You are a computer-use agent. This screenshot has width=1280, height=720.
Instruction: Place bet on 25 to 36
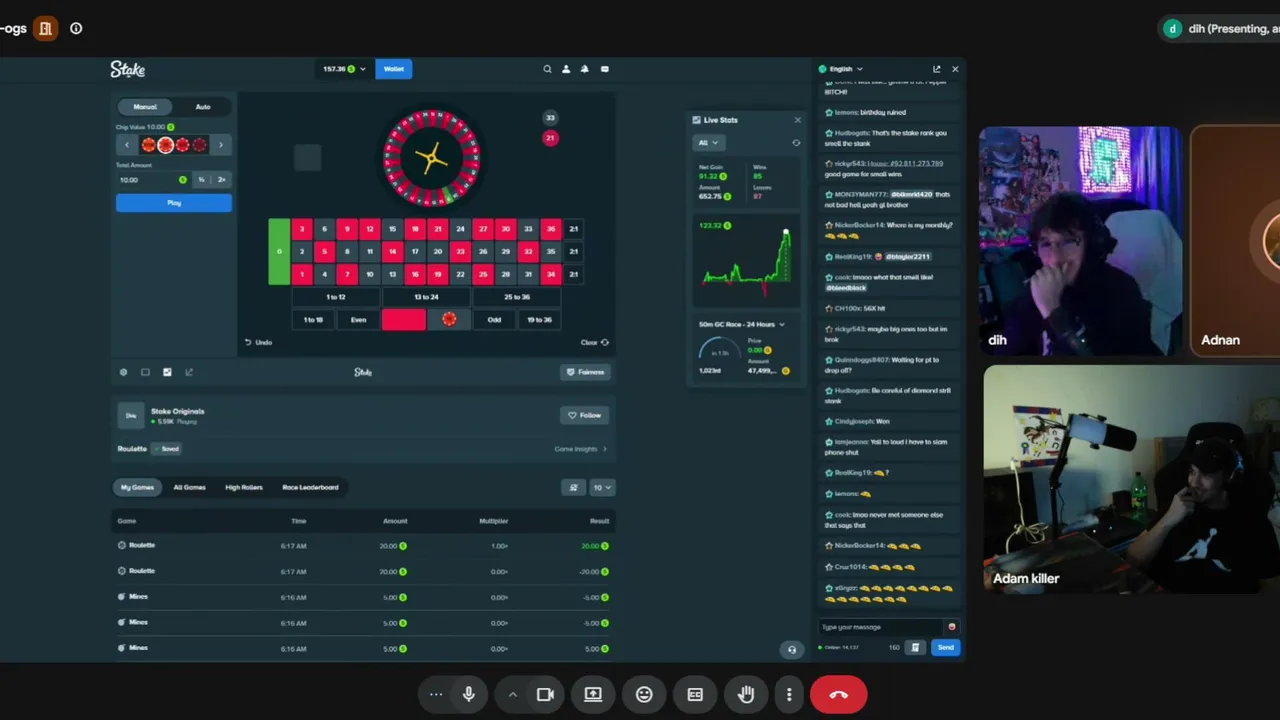[x=517, y=297]
